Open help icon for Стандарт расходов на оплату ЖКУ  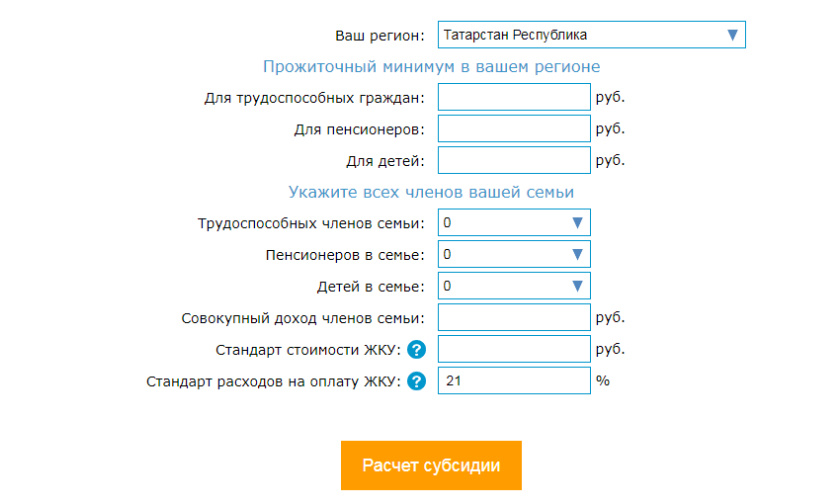[x=416, y=381]
